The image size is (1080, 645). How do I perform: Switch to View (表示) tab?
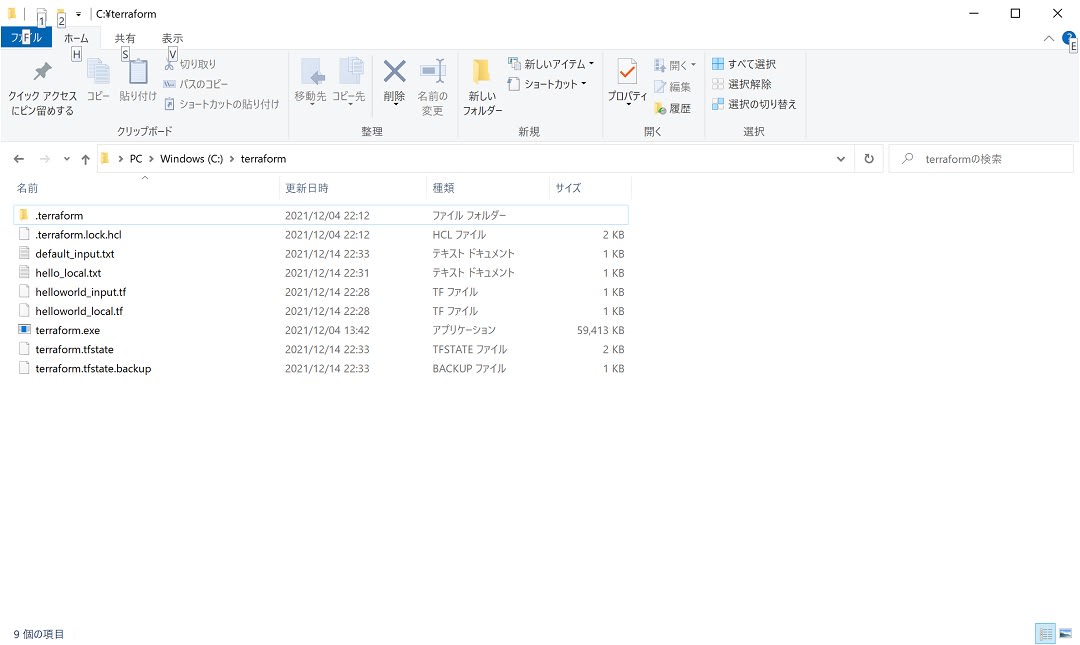[172, 38]
